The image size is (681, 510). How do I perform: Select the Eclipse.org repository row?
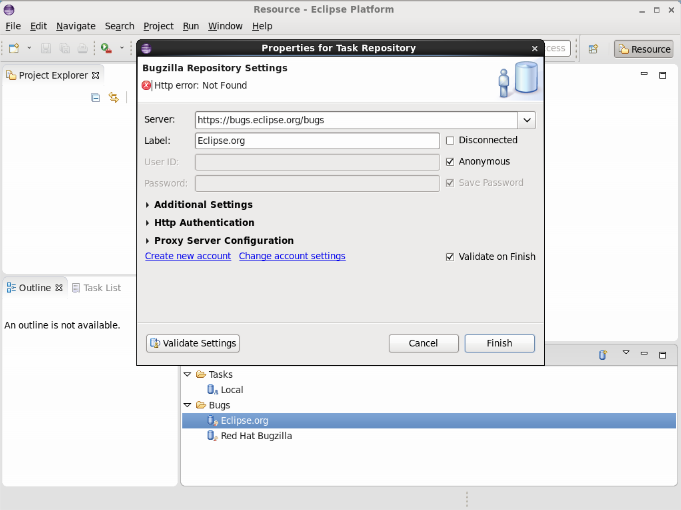[429, 421]
